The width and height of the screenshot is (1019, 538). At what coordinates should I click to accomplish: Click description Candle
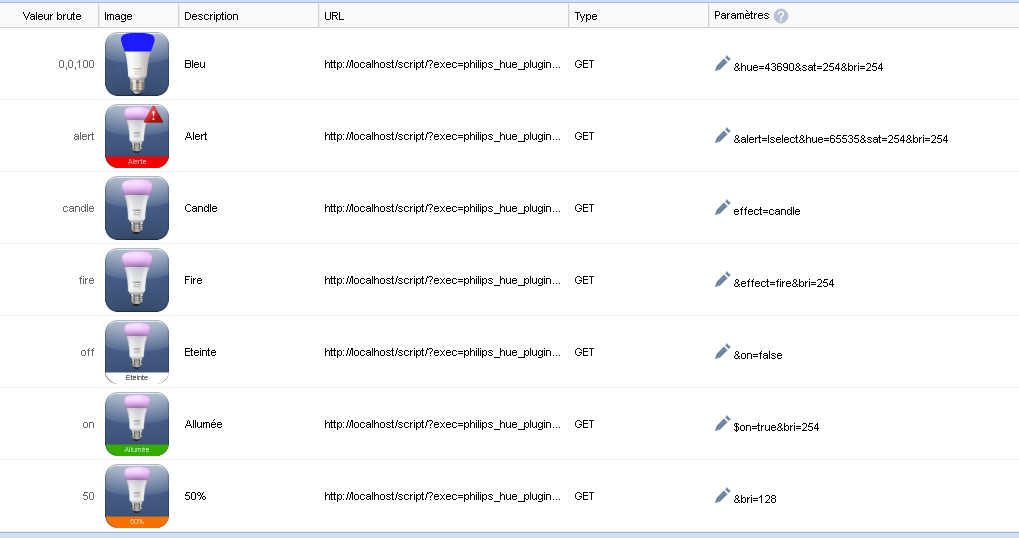[201, 209]
